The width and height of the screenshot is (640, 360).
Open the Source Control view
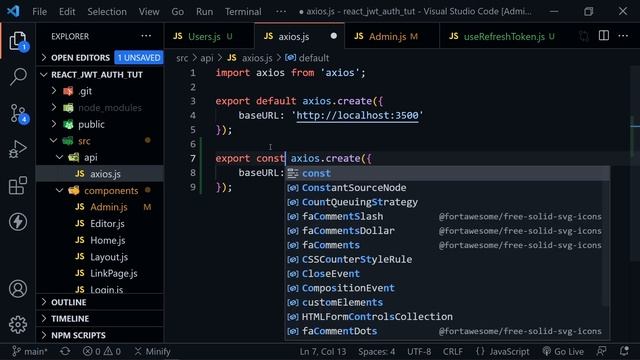(18, 113)
